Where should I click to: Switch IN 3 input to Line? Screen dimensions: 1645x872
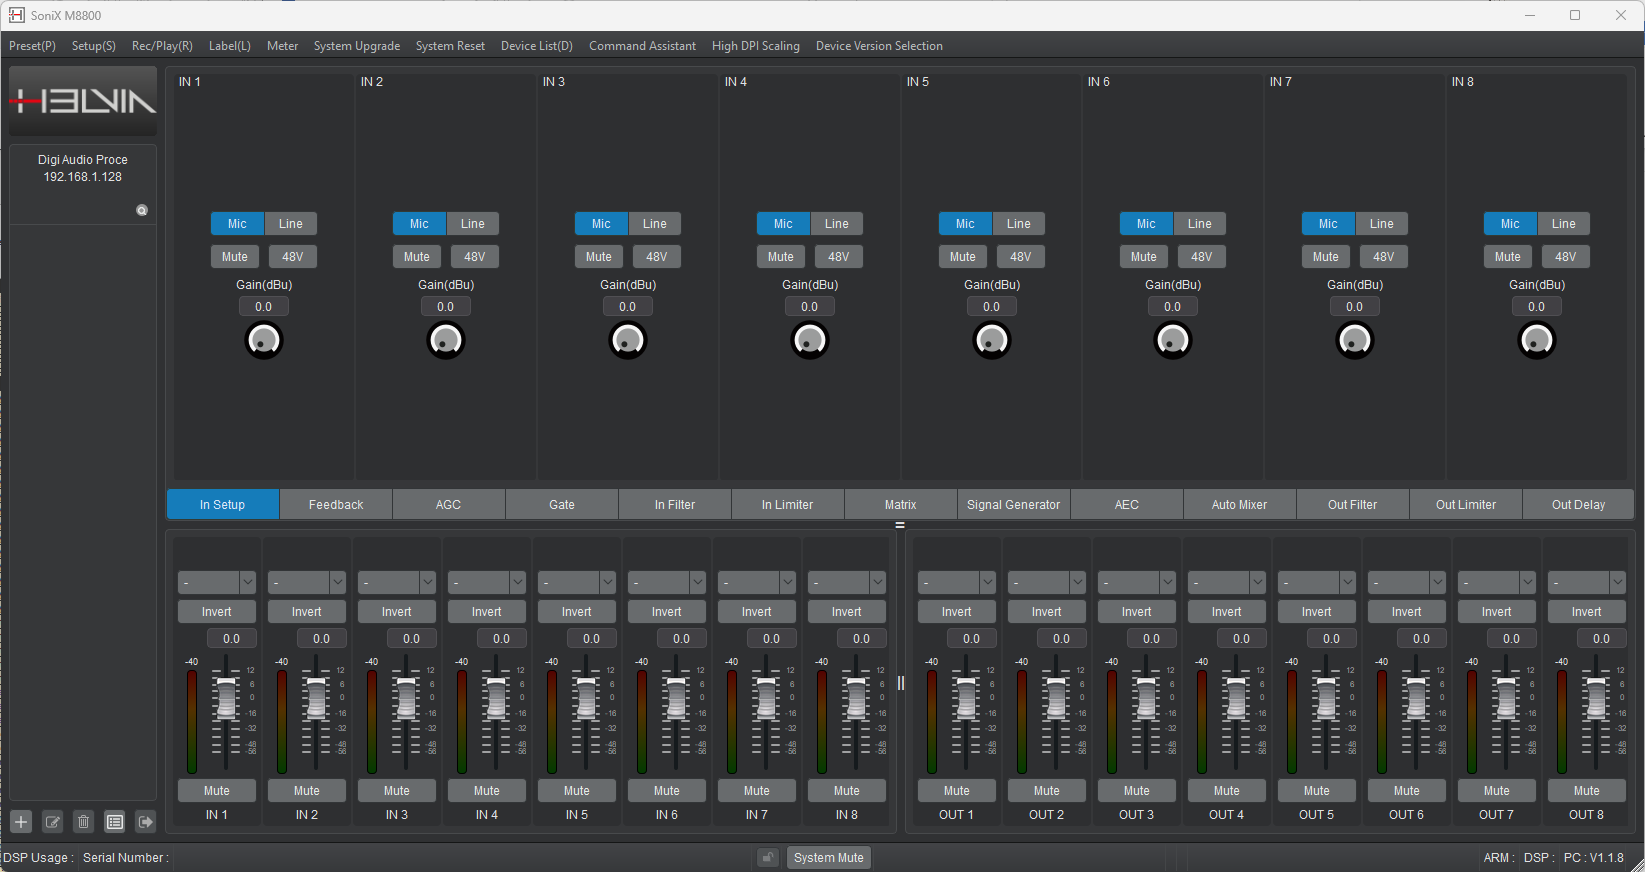pyautogui.click(x=654, y=224)
